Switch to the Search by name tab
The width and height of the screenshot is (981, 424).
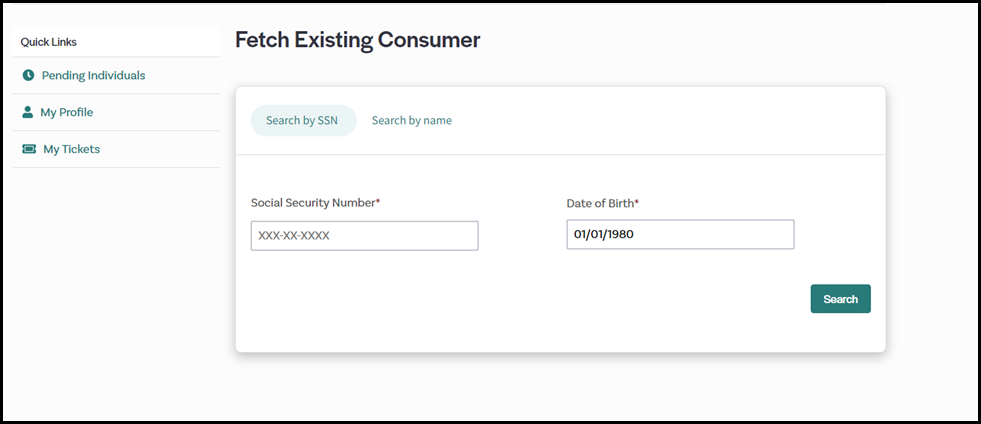pyautogui.click(x=411, y=120)
